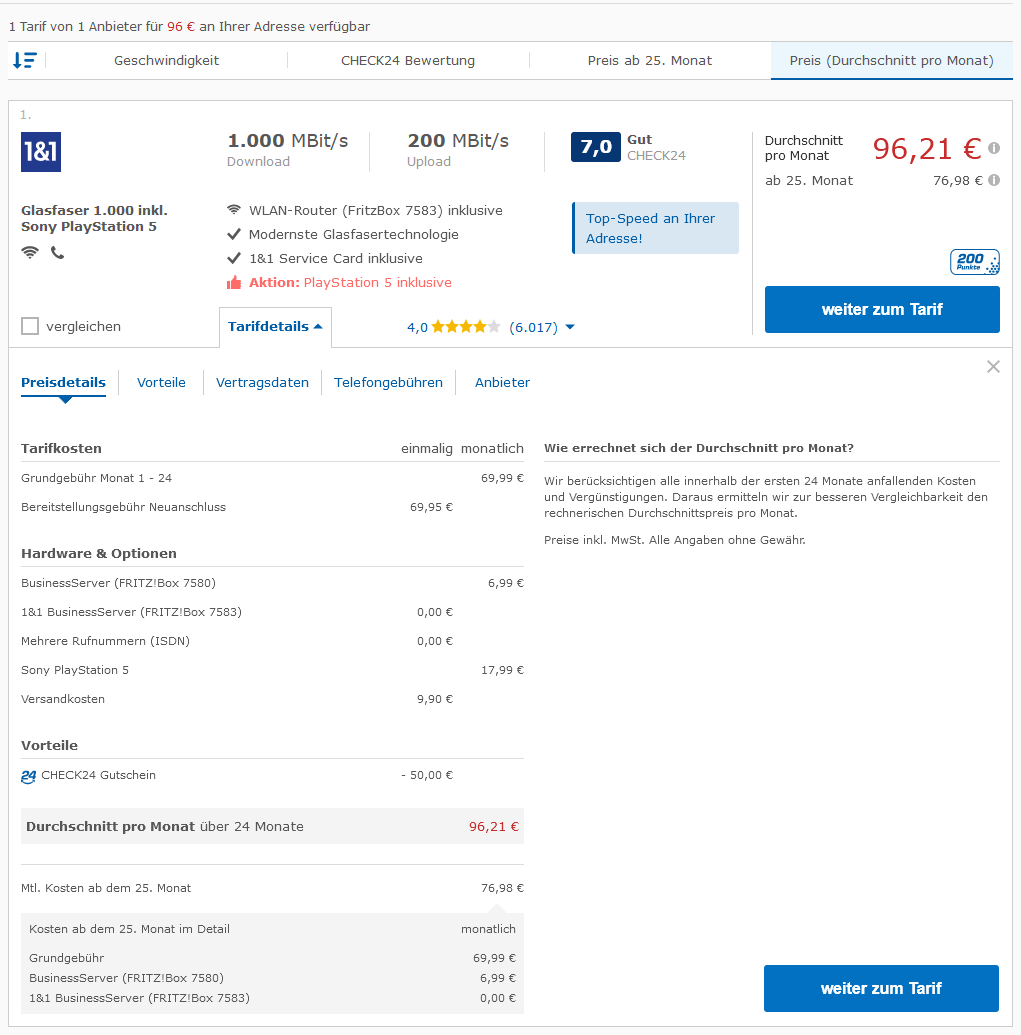
Task: Click upper weiter zum Tarif button
Action: tap(882, 310)
